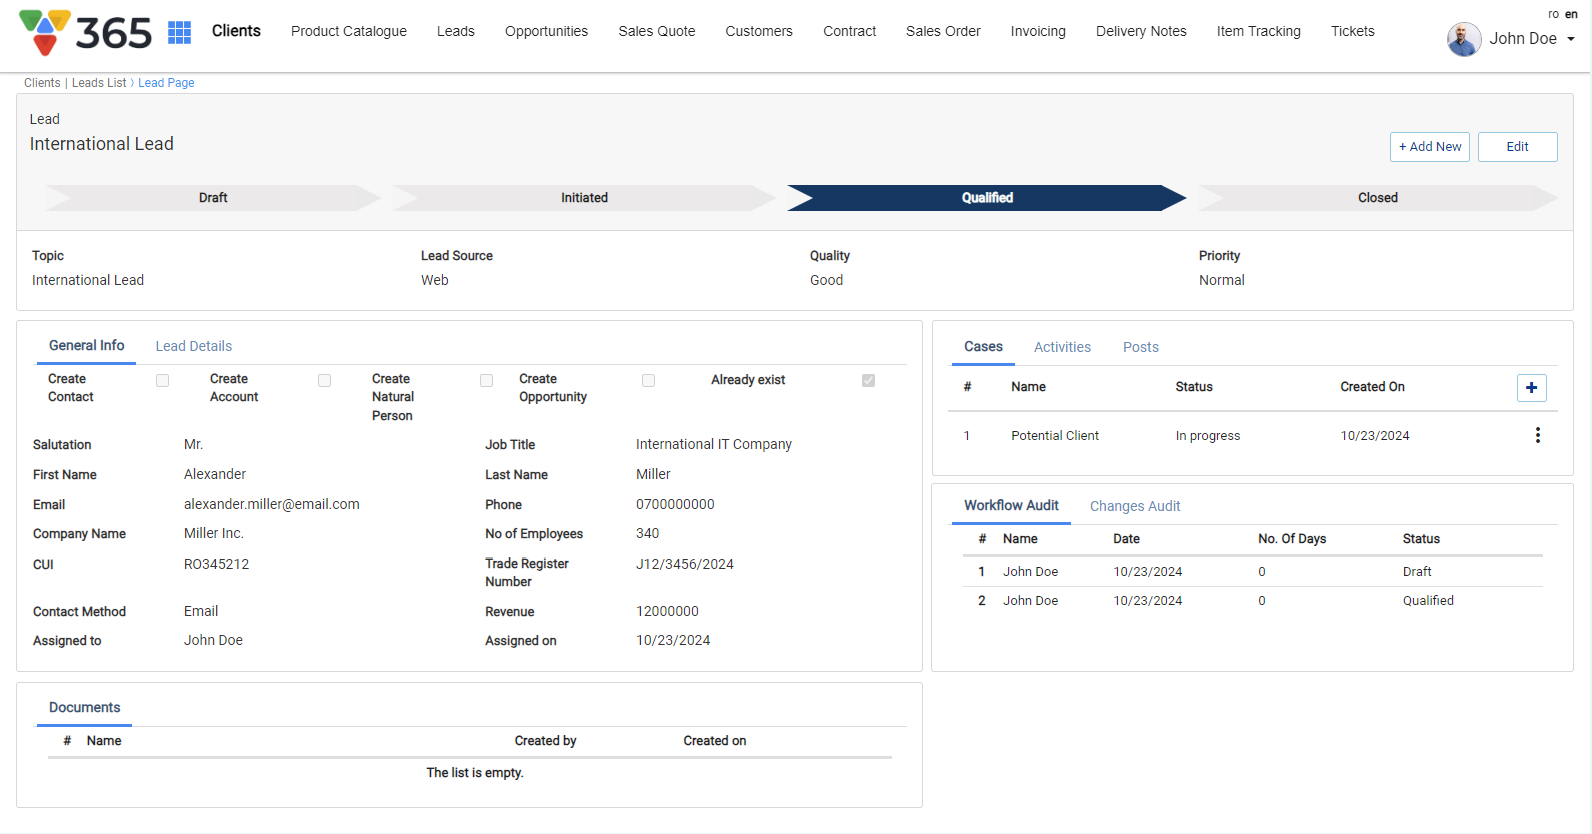Tick the Create Contact checkbox
This screenshot has width=1592, height=834.
tap(163, 380)
